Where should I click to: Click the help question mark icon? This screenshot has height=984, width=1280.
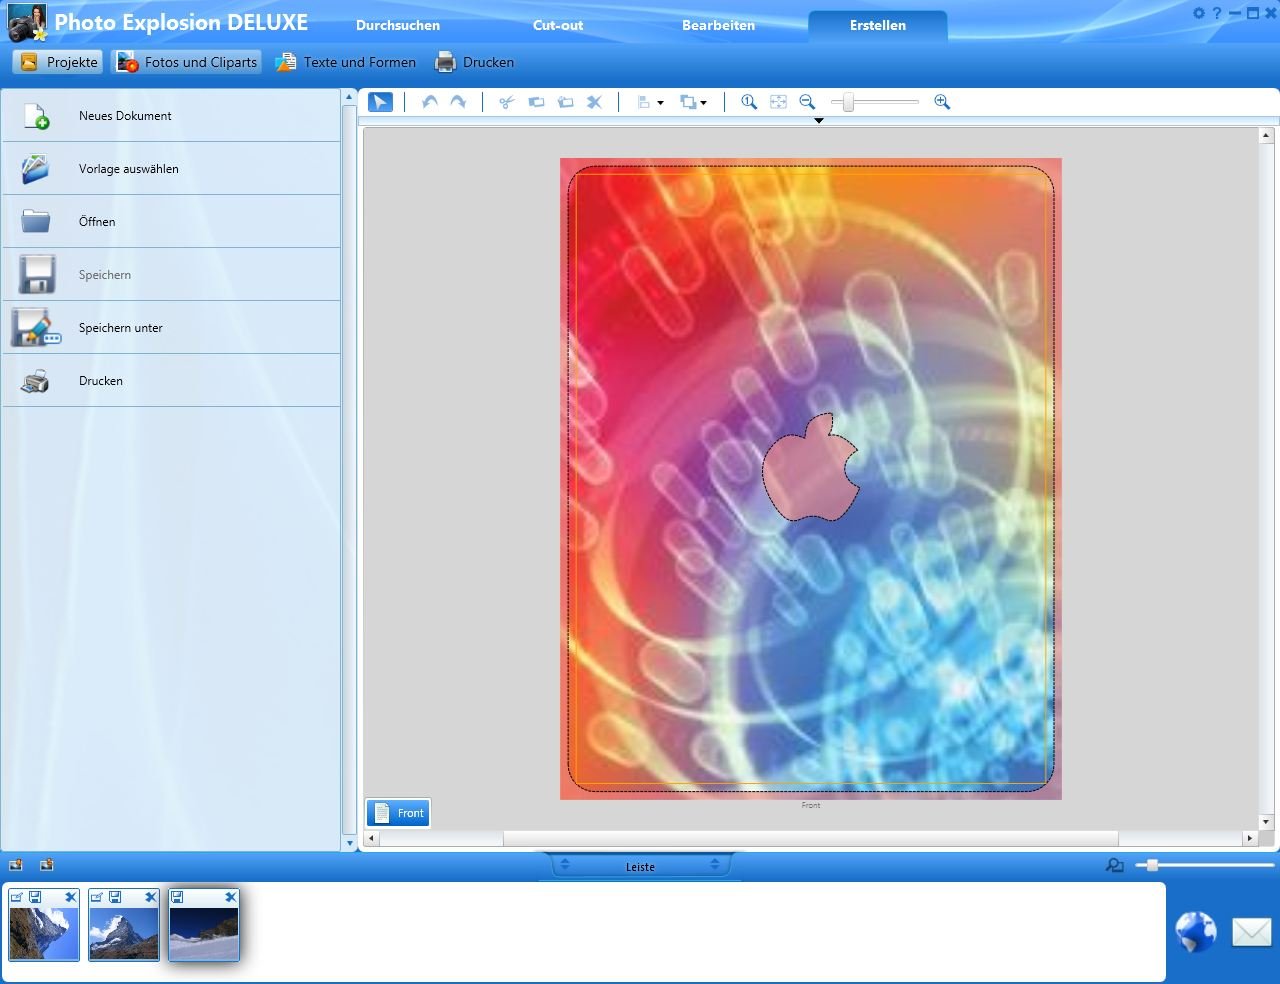pyautogui.click(x=1217, y=13)
